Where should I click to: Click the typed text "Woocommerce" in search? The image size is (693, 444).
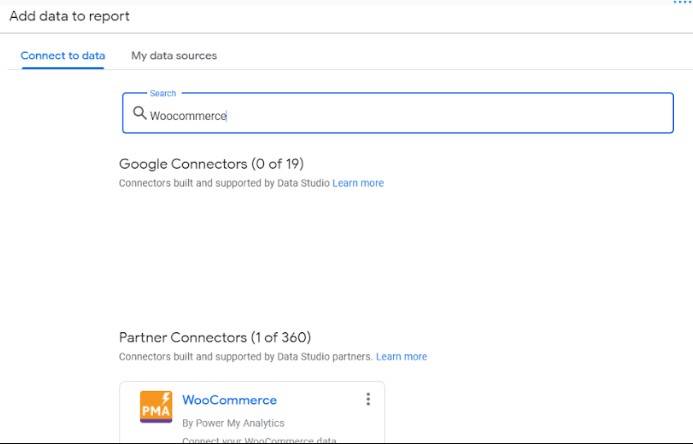click(x=188, y=116)
